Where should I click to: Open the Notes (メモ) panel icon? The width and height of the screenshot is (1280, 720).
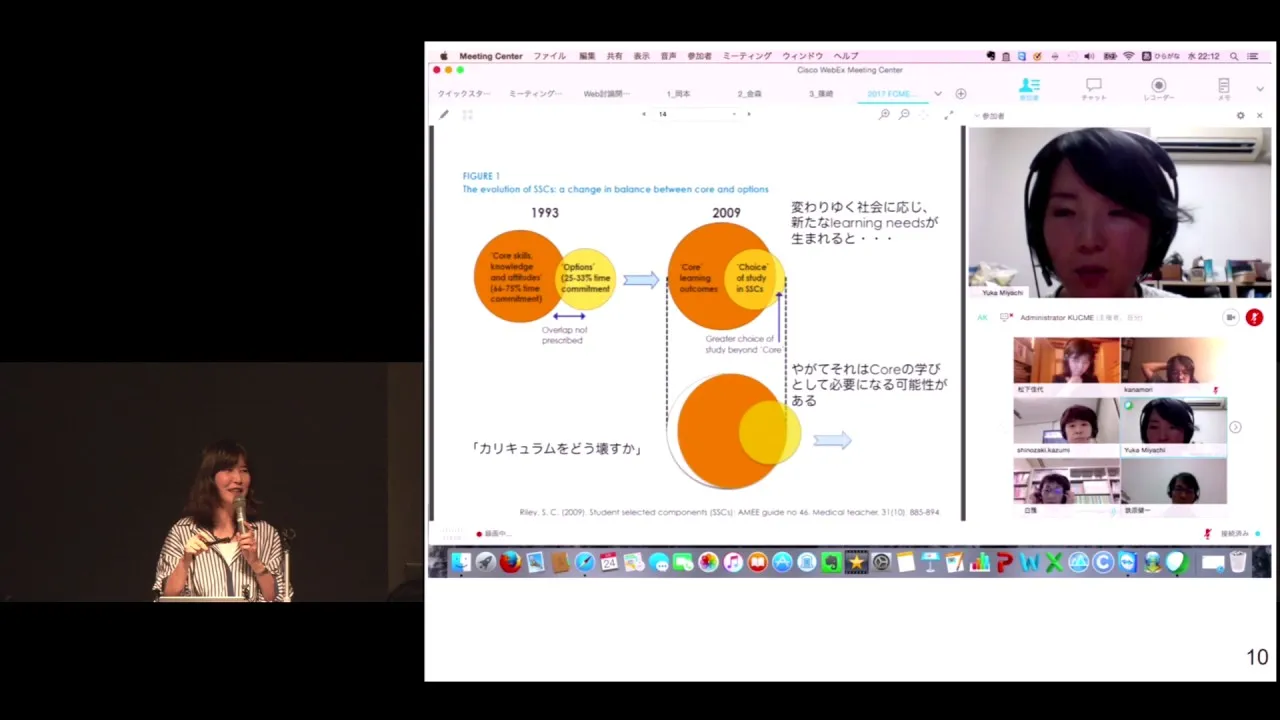tap(1223, 89)
